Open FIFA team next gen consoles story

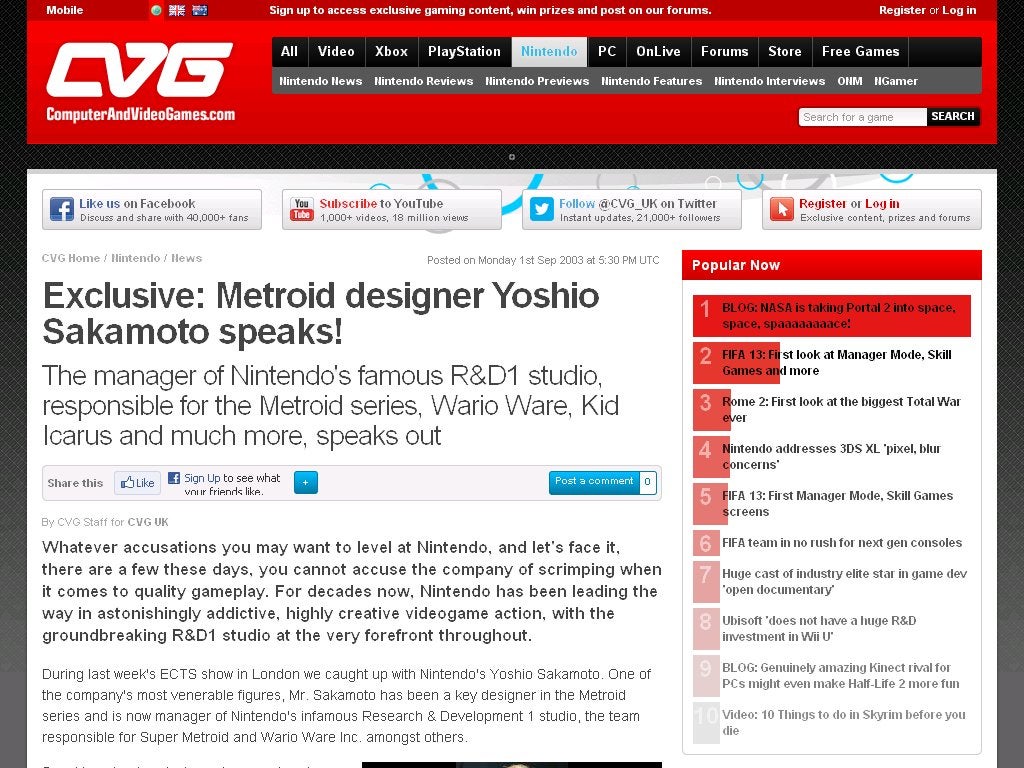point(842,543)
